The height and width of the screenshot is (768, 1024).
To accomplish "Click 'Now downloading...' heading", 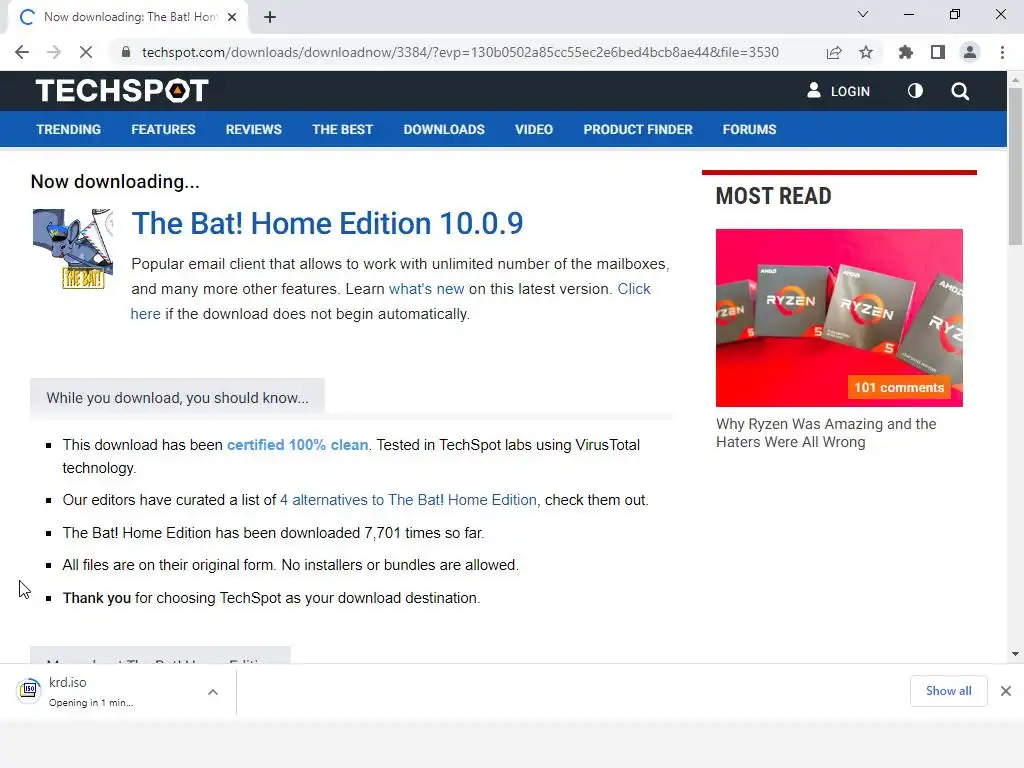I will coord(115,182).
